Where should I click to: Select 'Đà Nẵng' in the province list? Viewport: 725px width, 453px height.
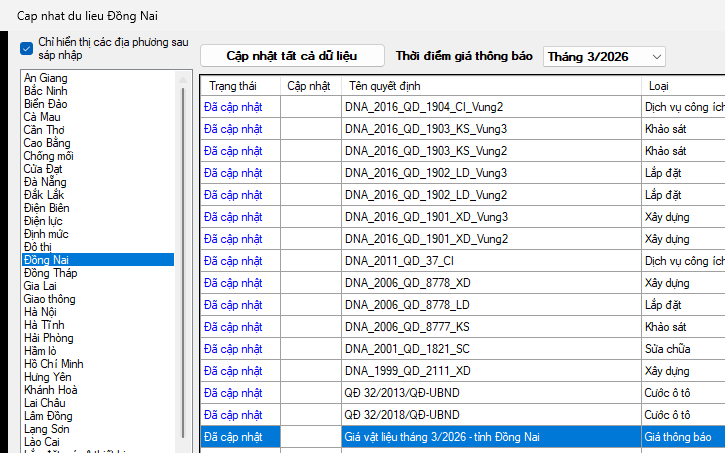[x=46, y=181]
